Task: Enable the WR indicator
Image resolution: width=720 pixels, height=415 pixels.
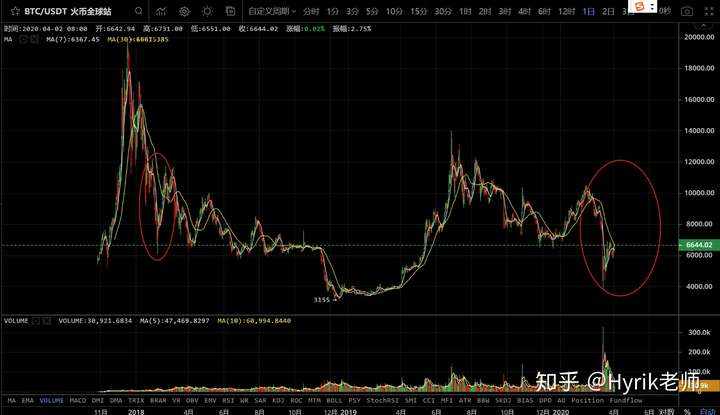Action: [244, 400]
